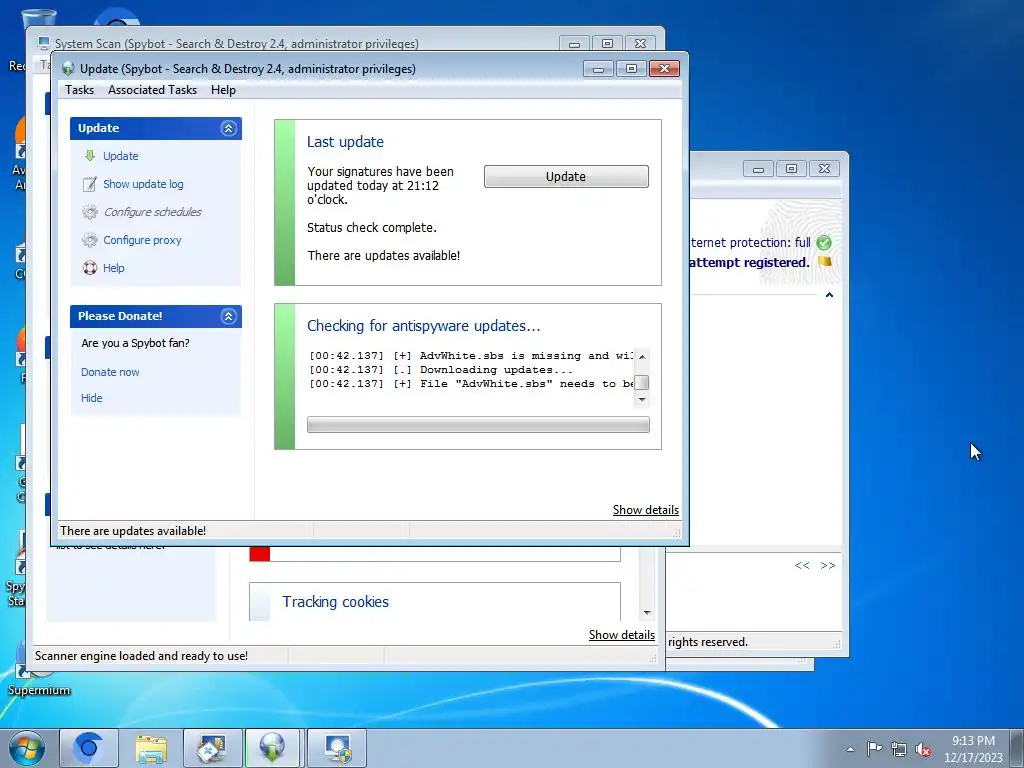Click the large Update button
The height and width of the screenshot is (768, 1024).
coord(566,176)
